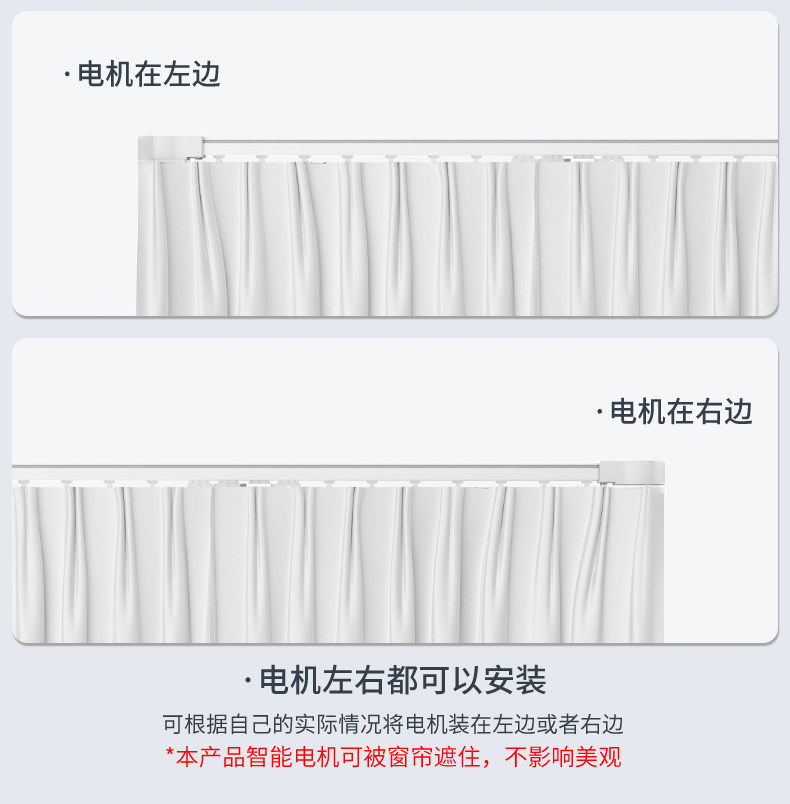Click the white curtain fabric in top panel
The height and width of the screenshot is (804, 790).
pyautogui.click(x=457, y=237)
